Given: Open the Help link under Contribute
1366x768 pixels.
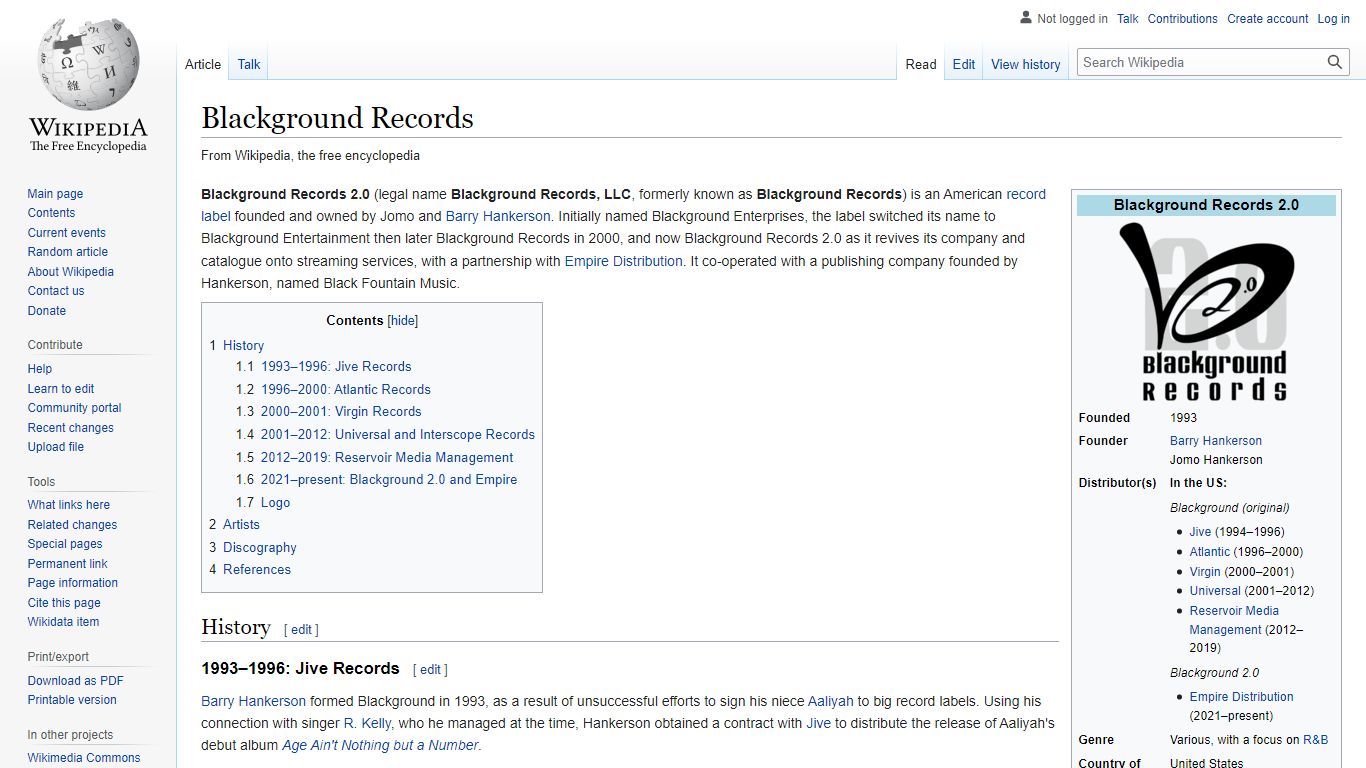Looking at the screenshot, I should pos(40,369).
